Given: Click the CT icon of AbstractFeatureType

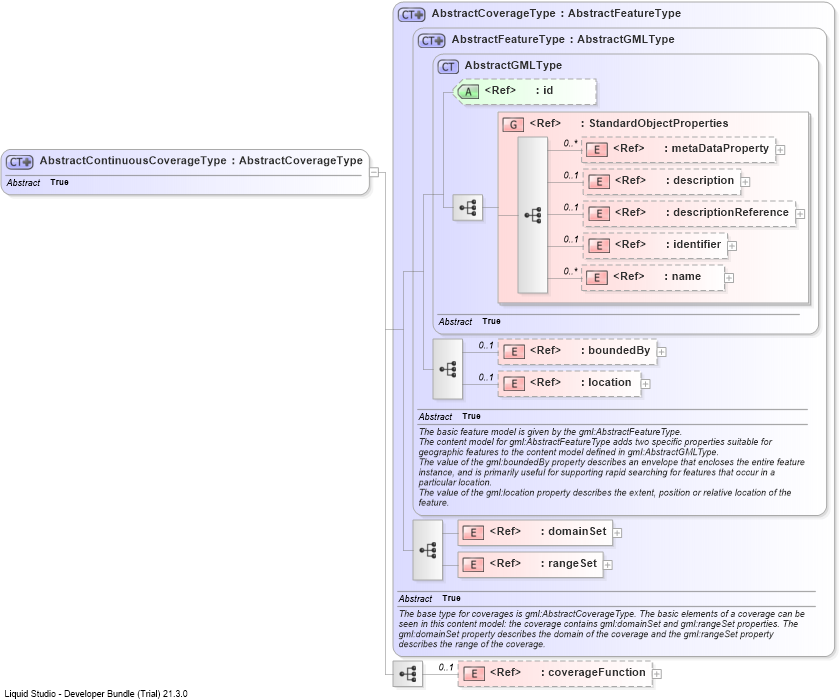Looking at the screenshot, I should (431, 40).
